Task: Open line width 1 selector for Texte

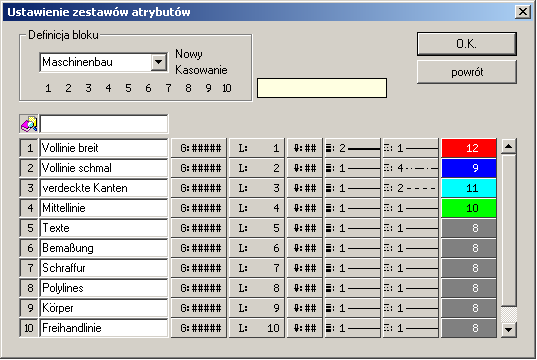Action: pyautogui.click(x=353, y=228)
